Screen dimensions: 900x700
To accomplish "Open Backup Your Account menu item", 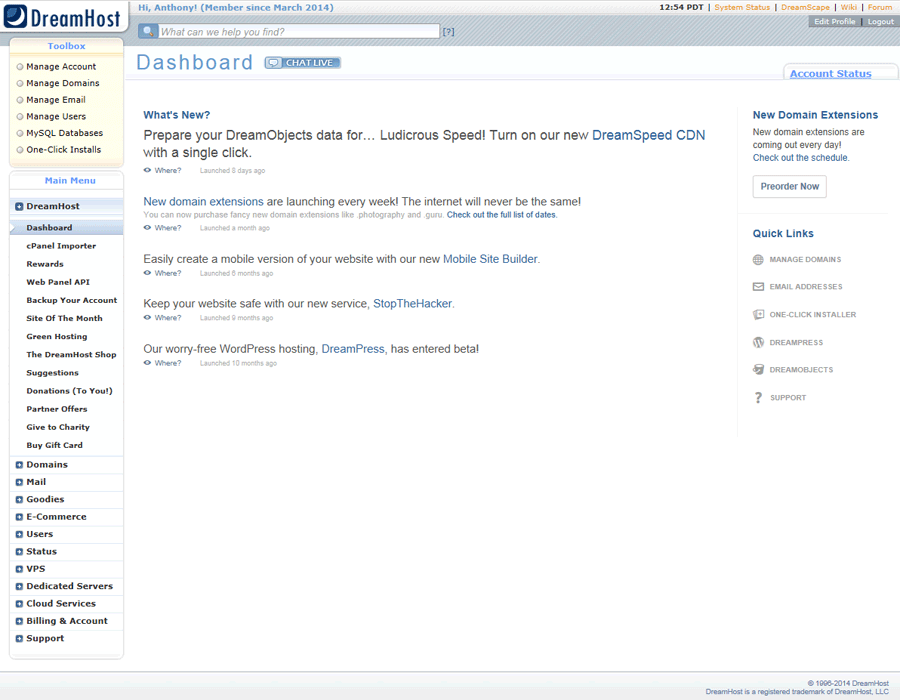I will click(x=72, y=300).
